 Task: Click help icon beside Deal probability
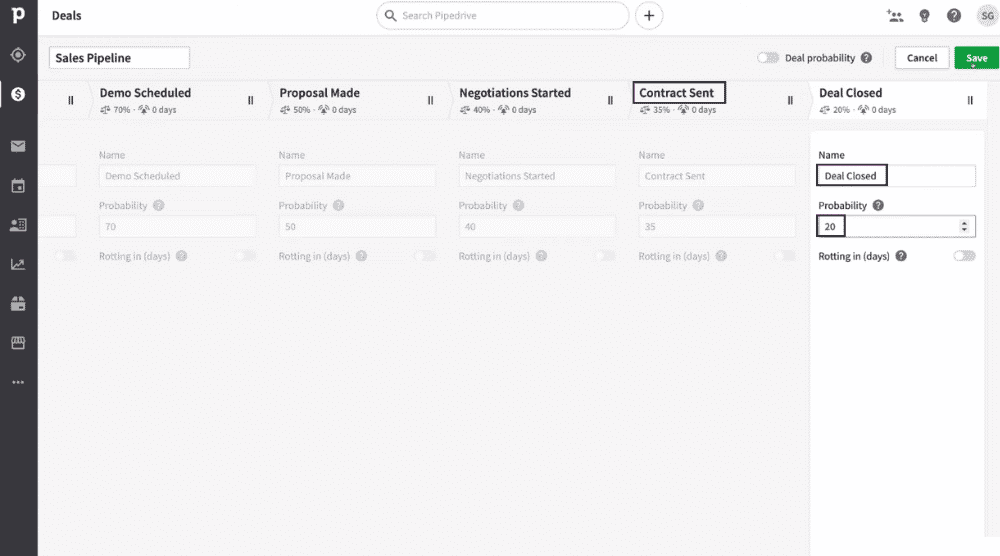[x=866, y=57]
